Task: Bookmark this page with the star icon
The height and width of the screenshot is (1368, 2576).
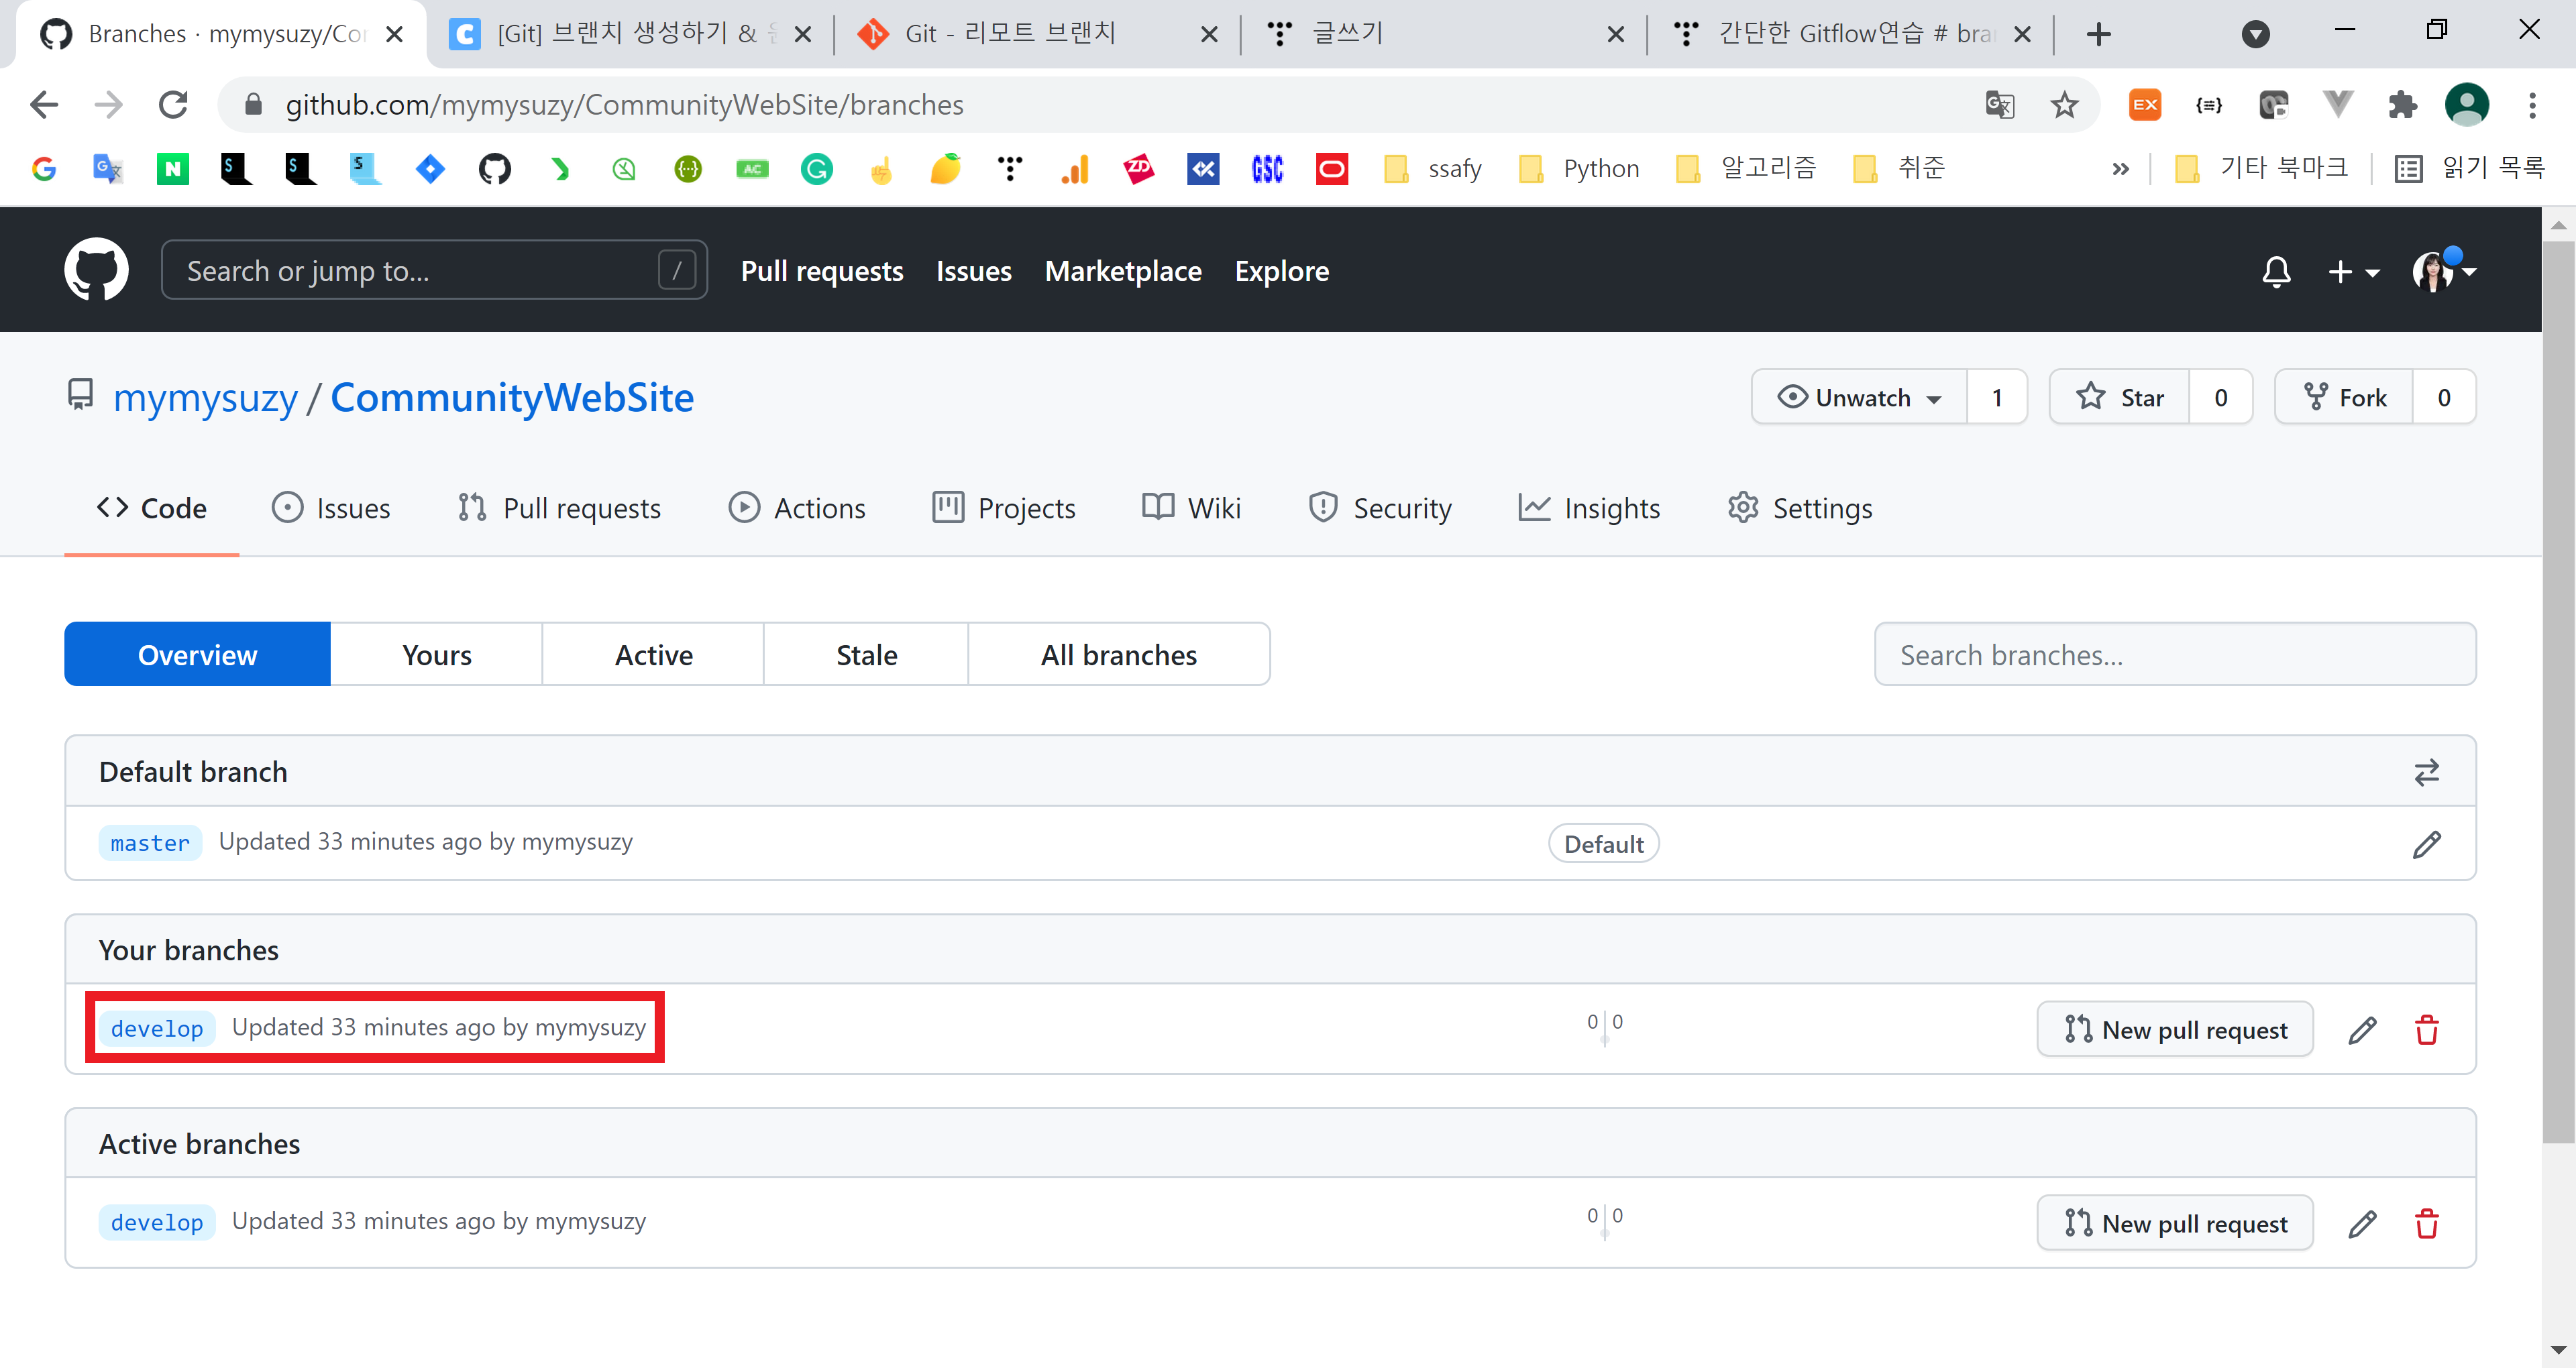Action: tap(2064, 105)
